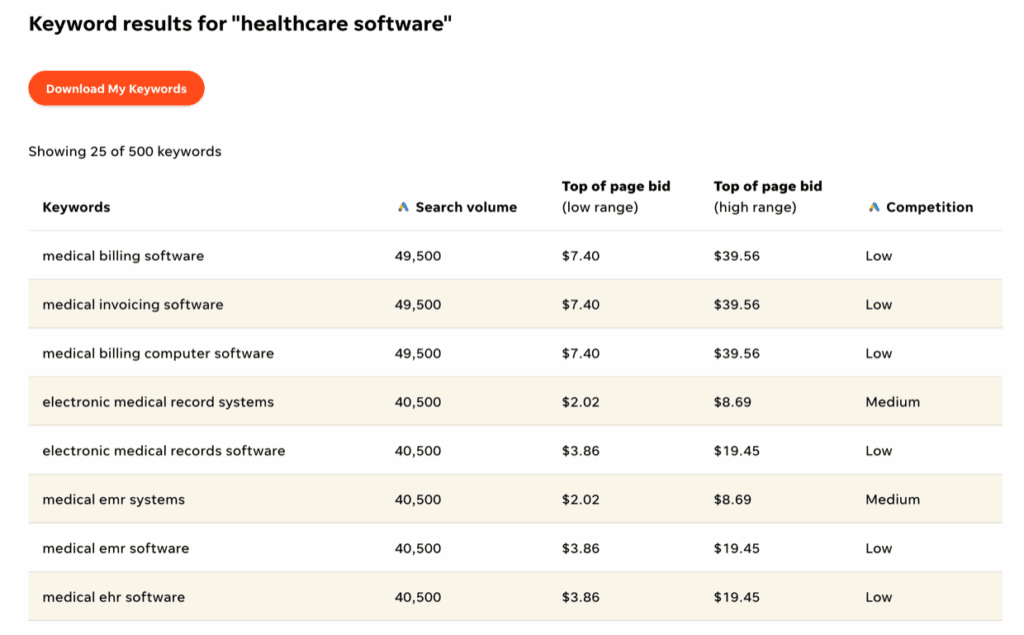Select electronic medical records software keyword
The image size is (1024, 635).
163,450
